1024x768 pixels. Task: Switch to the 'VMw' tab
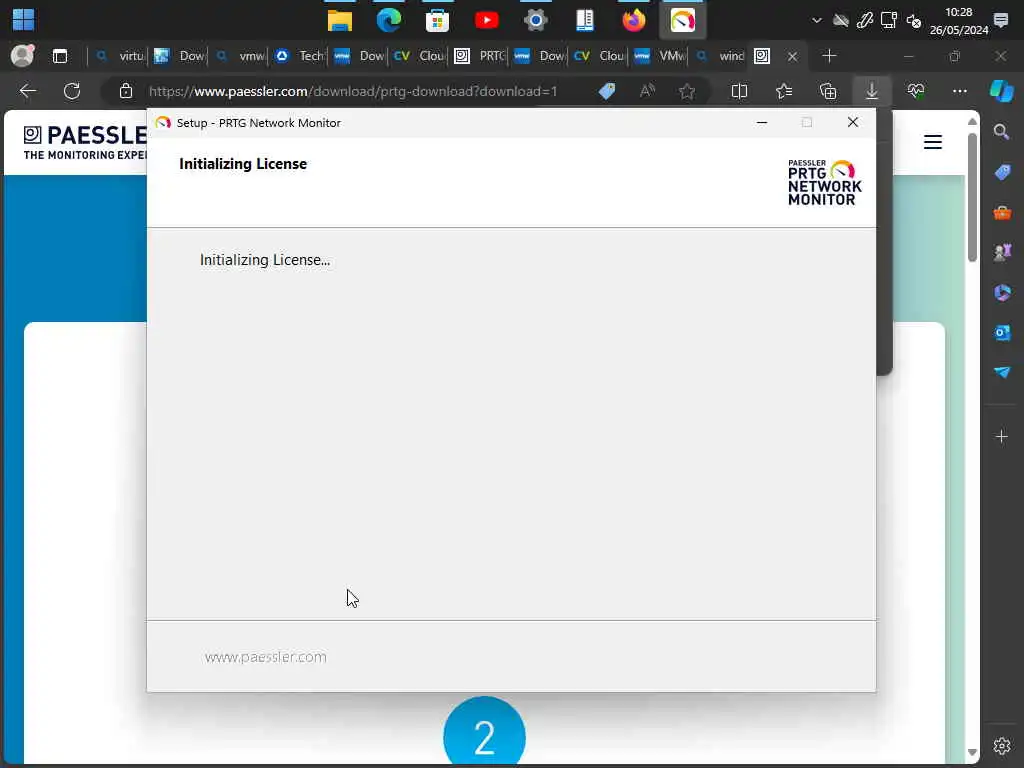(x=660, y=56)
